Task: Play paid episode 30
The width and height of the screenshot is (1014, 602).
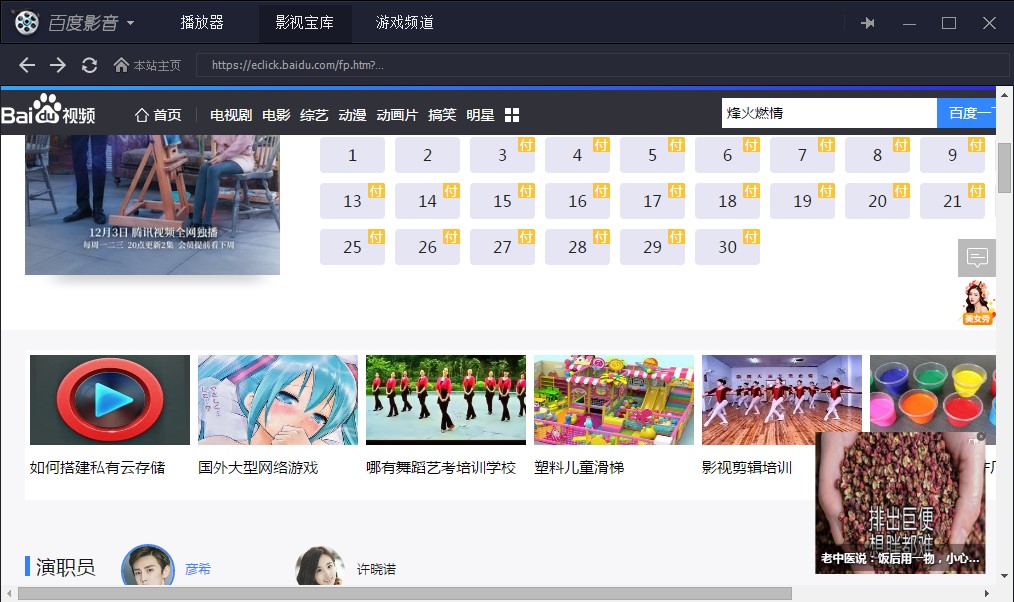Action: point(728,247)
